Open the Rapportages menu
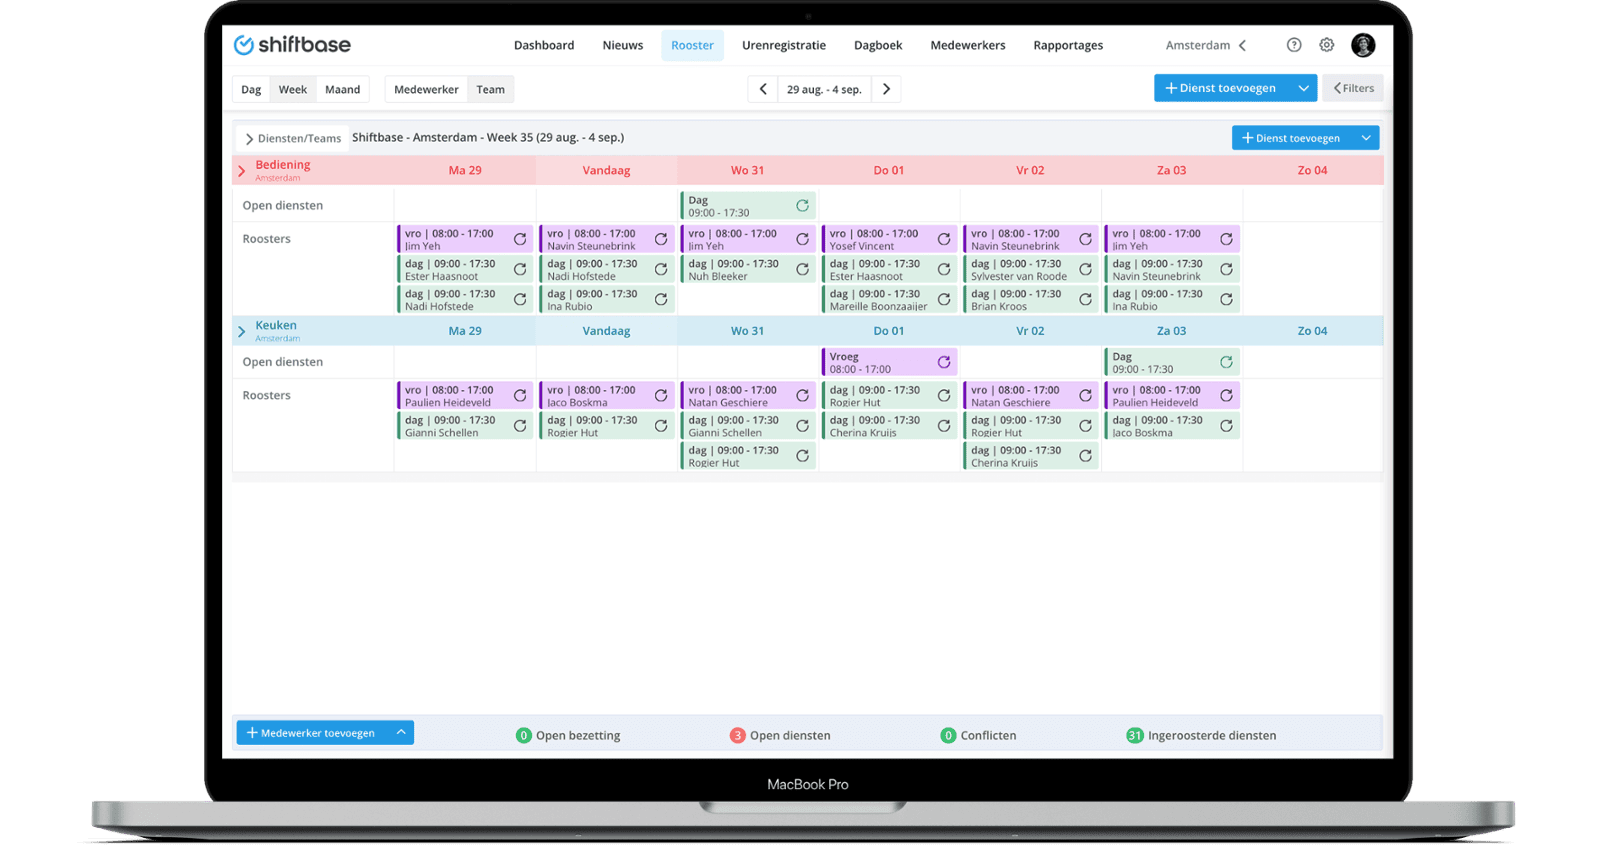This screenshot has height=865, width=1600. pos(1067,45)
